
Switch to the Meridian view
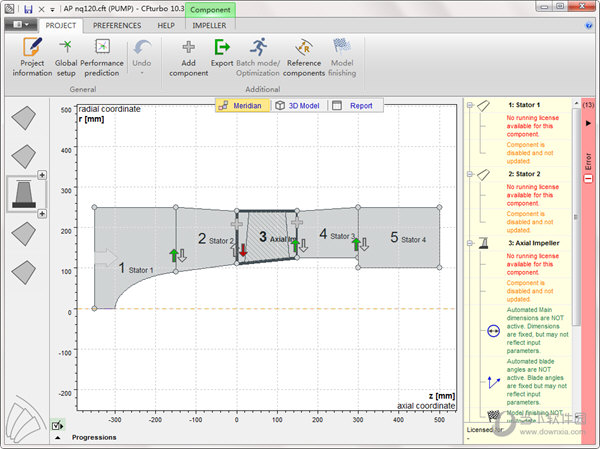(242, 106)
